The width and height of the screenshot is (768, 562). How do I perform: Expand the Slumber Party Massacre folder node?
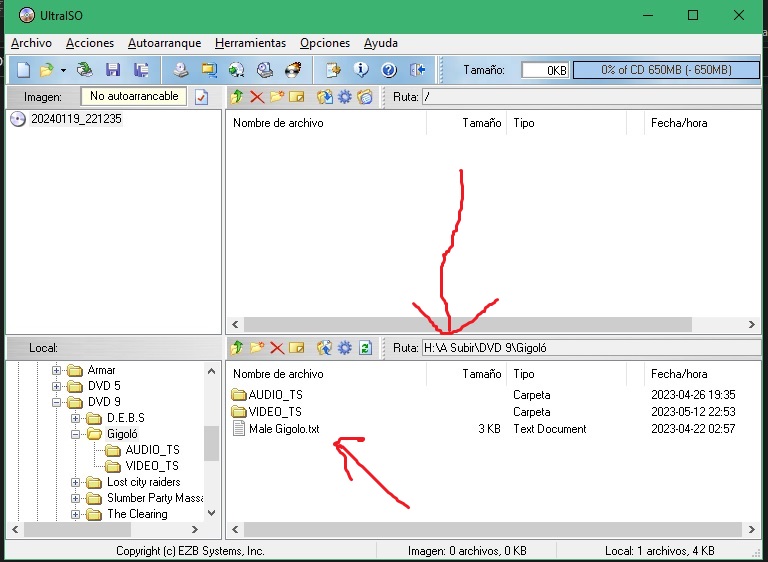[75, 499]
